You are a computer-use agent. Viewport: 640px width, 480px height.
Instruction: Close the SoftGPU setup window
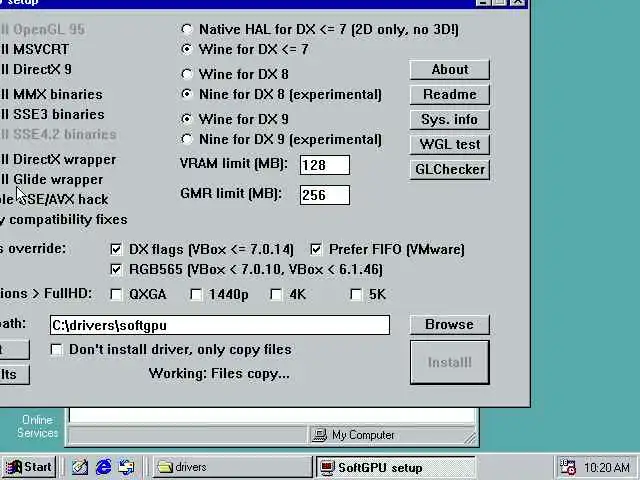click(518, 2)
